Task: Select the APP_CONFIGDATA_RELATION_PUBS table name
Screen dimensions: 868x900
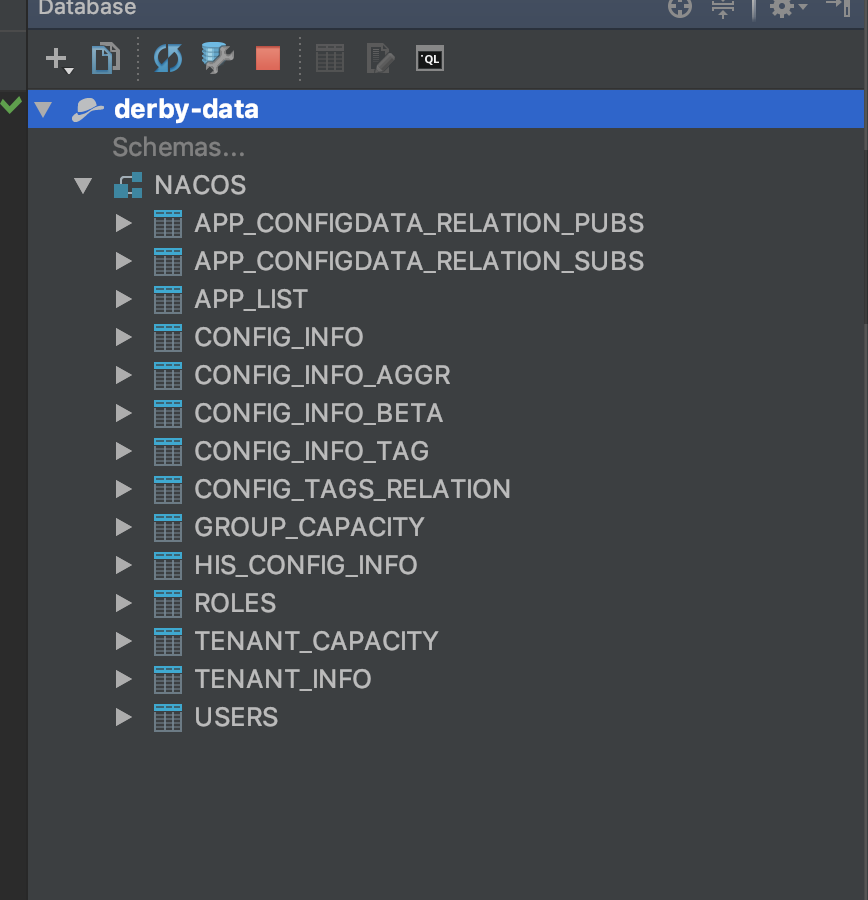Action: point(419,223)
